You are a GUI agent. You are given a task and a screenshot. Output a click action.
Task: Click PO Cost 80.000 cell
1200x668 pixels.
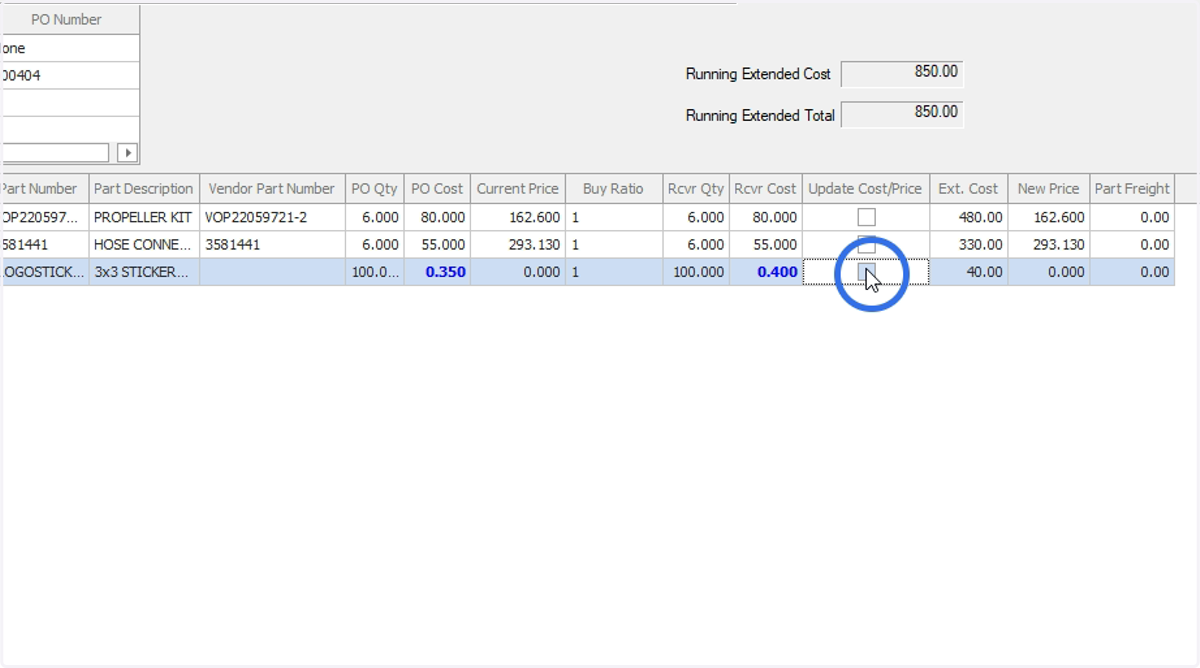pyautogui.click(x=437, y=217)
